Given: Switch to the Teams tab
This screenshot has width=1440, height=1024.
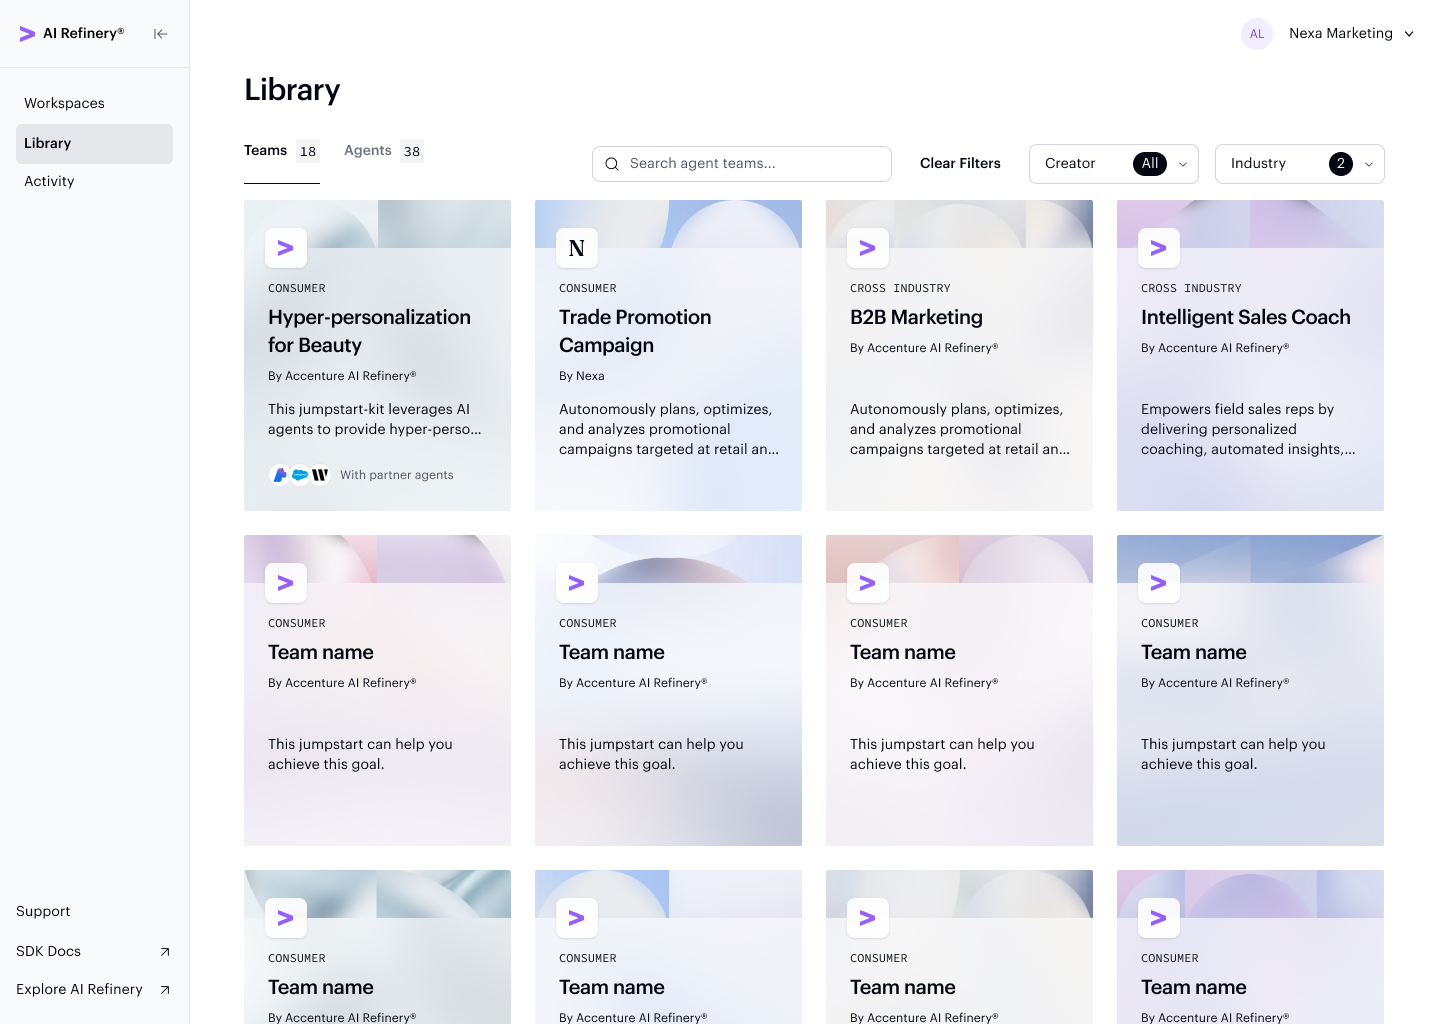Looking at the screenshot, I should [282, 151].
